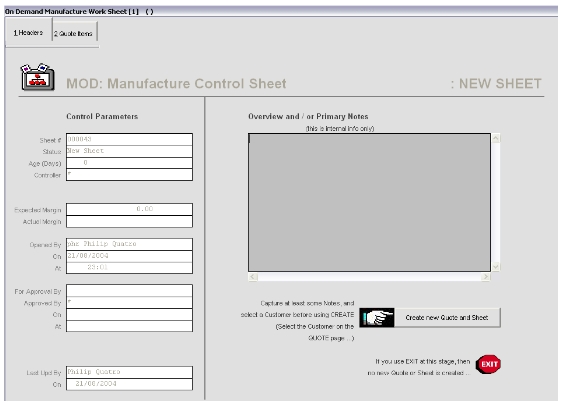
Task: Click the notes vertical scrollbar track
Action: tap(496, 202)
